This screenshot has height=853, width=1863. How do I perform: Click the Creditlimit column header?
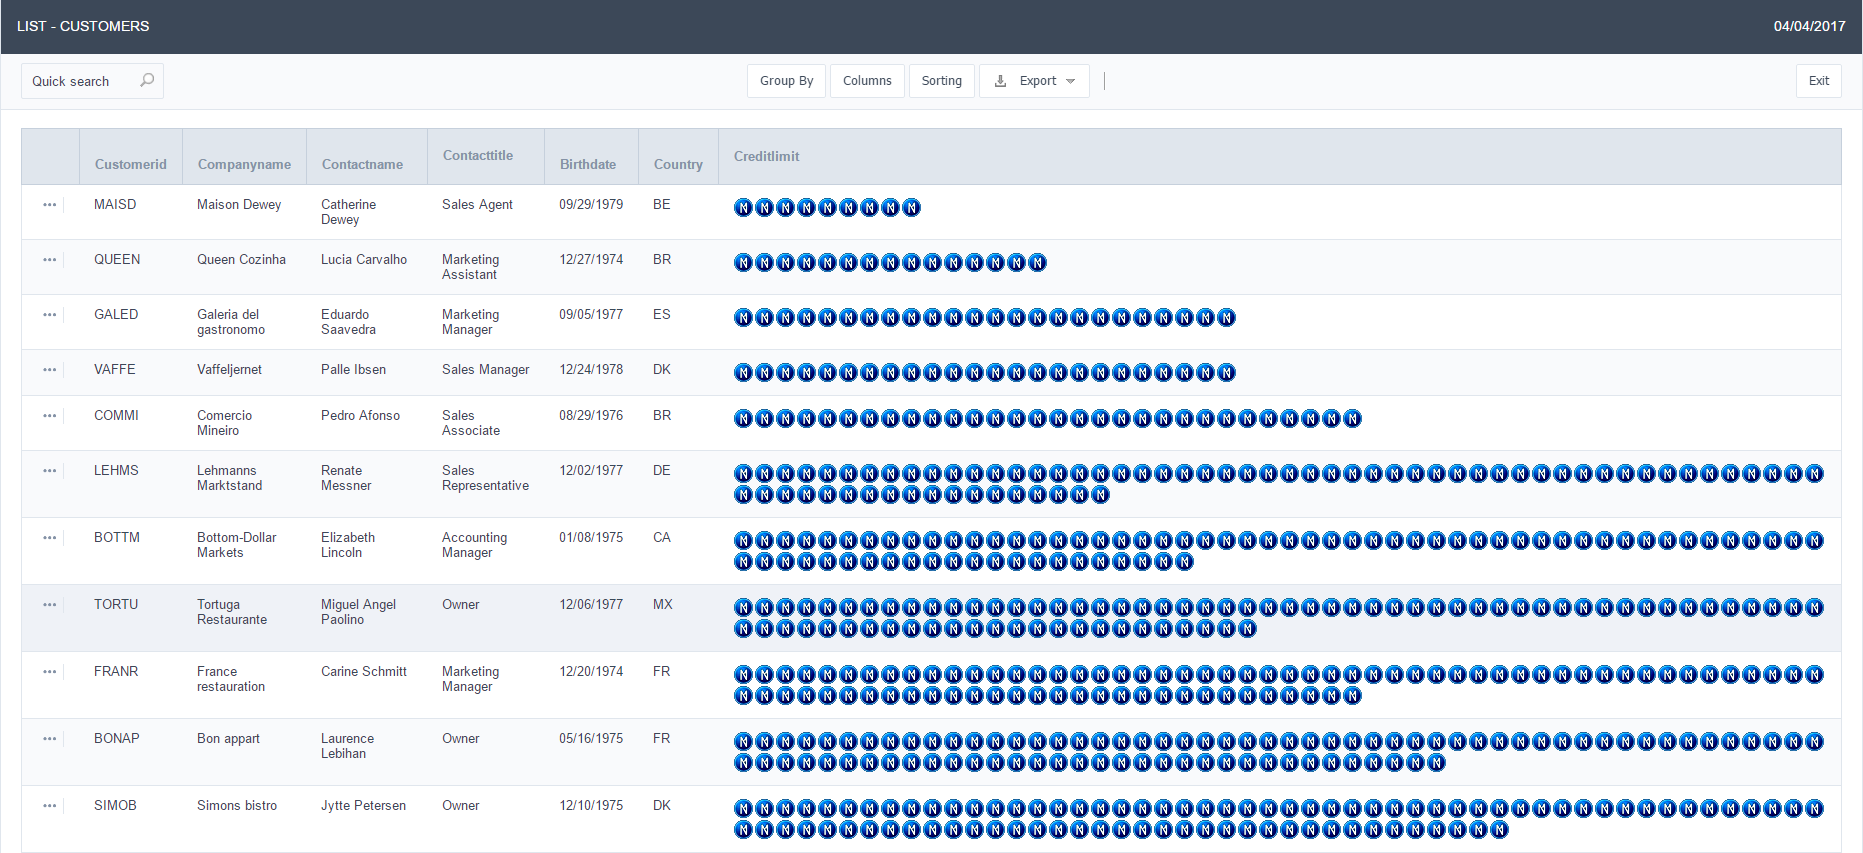pyautogui.click(x=767, y=157)
